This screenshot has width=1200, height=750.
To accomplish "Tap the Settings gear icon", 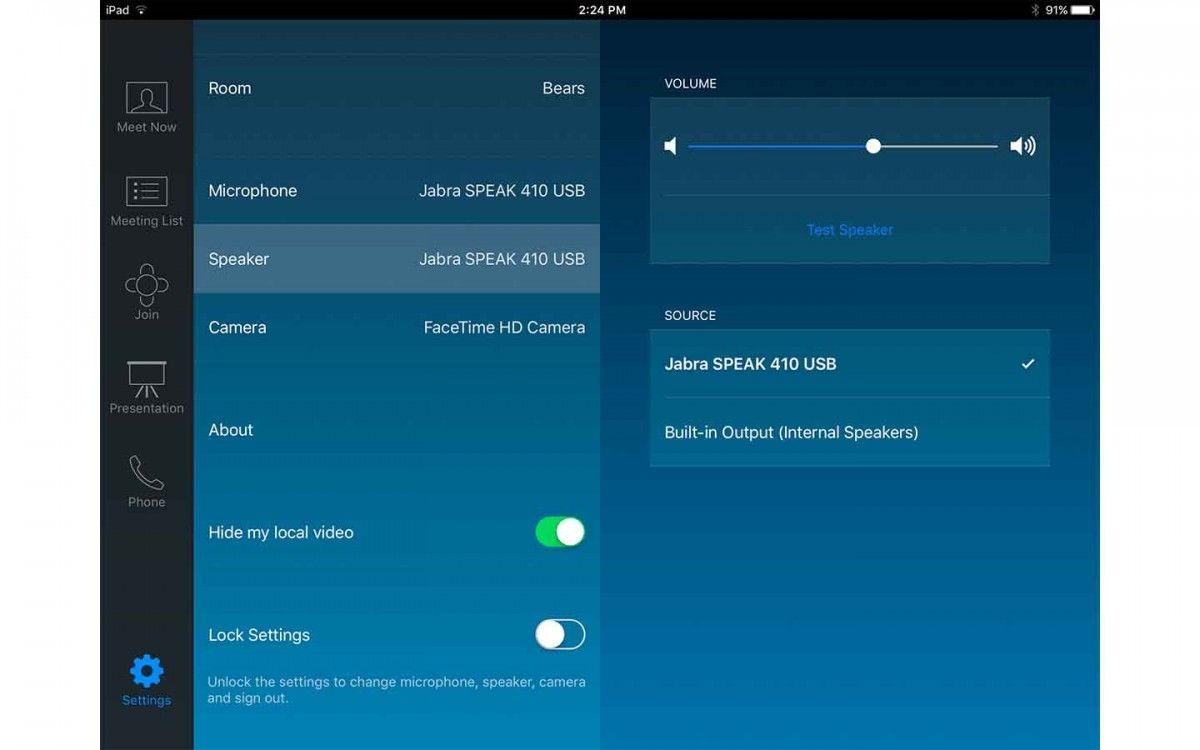I will 146,671.
